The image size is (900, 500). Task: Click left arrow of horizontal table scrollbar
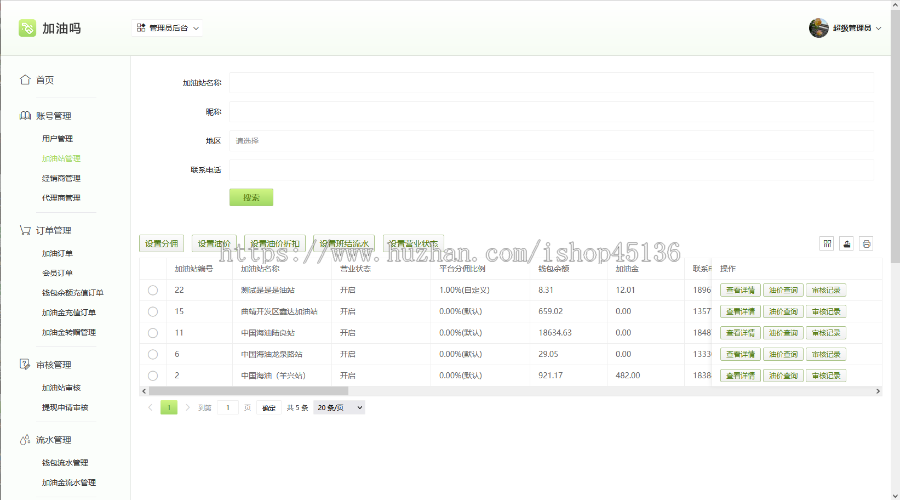click(143, 391)
